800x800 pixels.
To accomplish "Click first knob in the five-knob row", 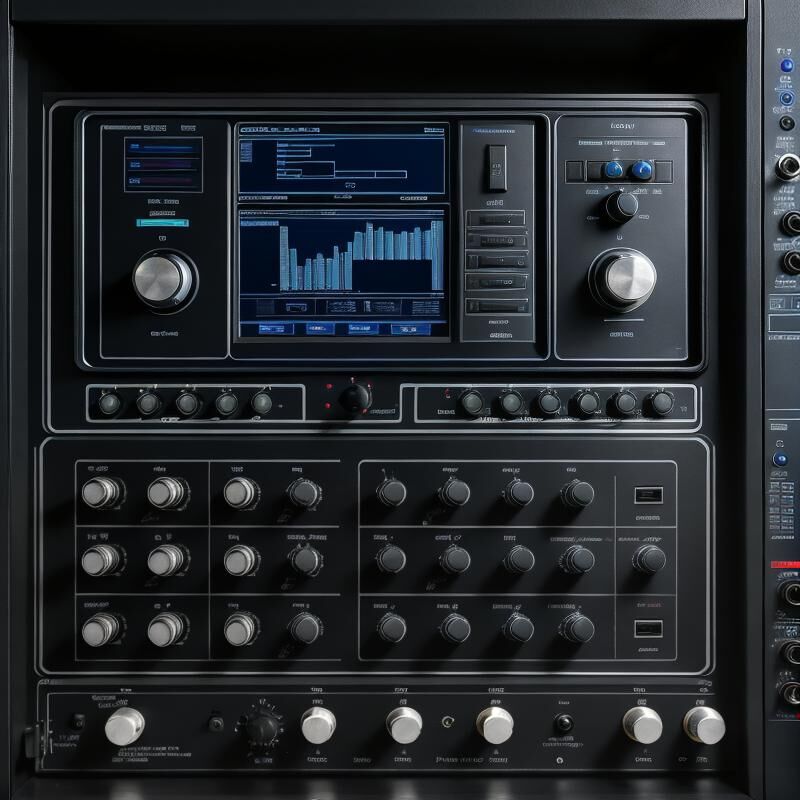I will (x=109, y=404).
